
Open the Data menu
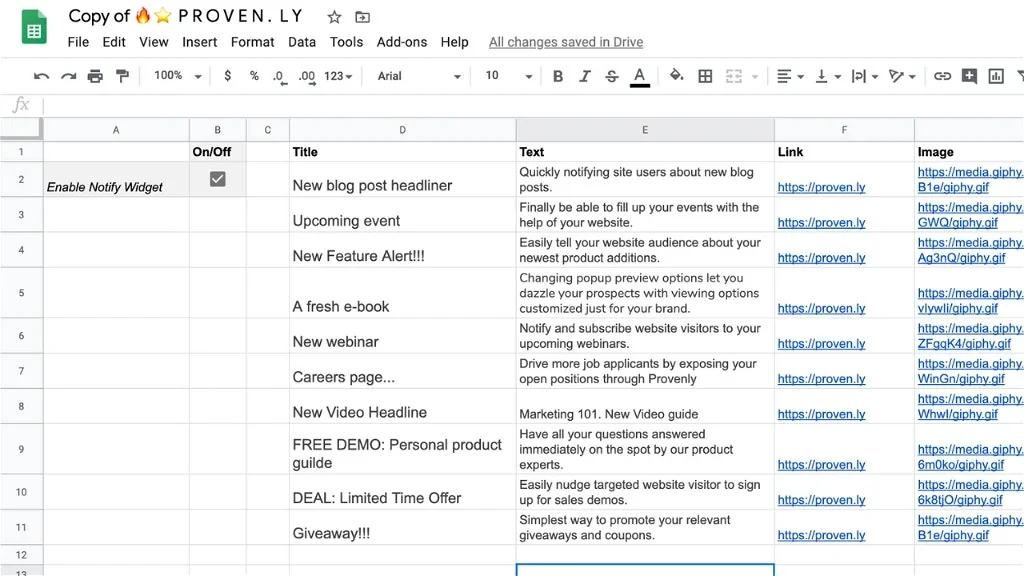(302, 42)
